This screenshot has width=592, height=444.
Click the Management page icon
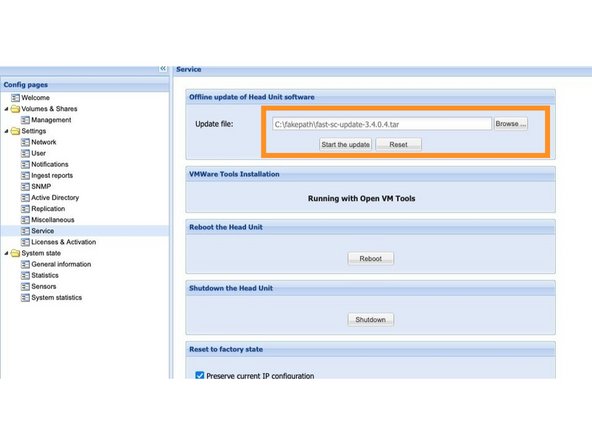pyautogui.click(x=25, y=120)
